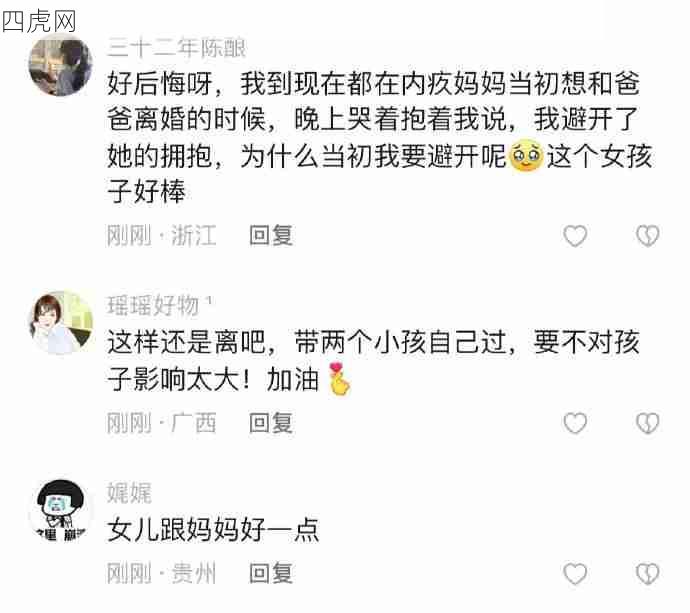
Task: Like the 瑶瑶好物 comment heart icon
Action: click(575, 423)
